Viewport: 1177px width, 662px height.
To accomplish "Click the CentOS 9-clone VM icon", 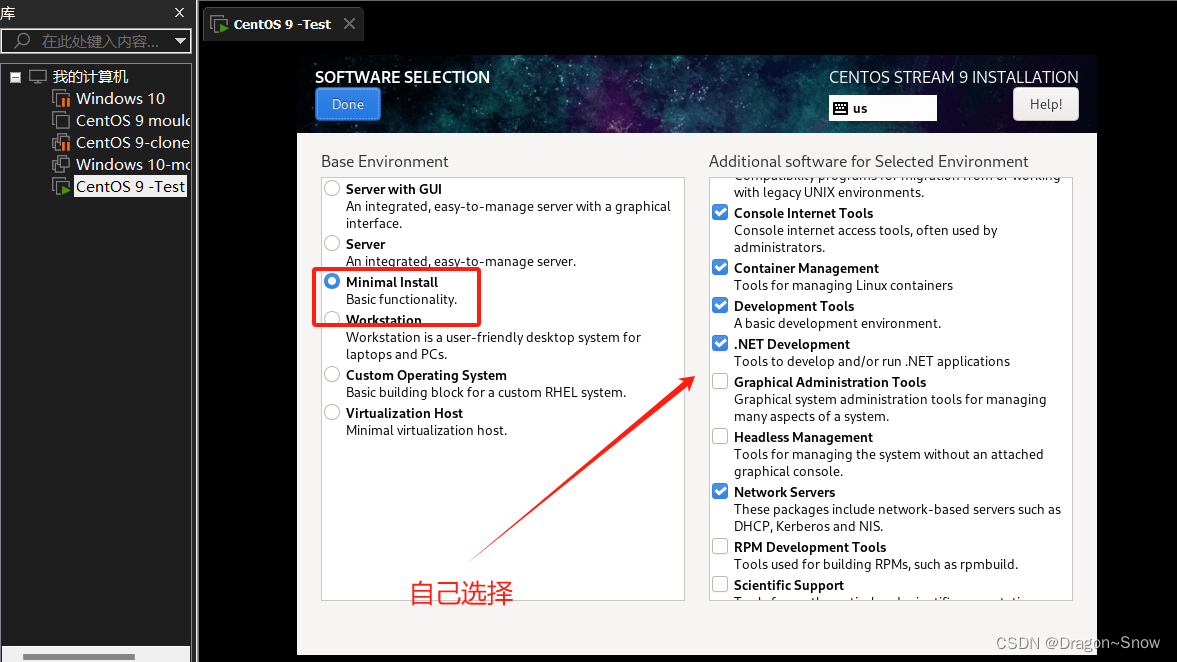I will tap(61, 143).
